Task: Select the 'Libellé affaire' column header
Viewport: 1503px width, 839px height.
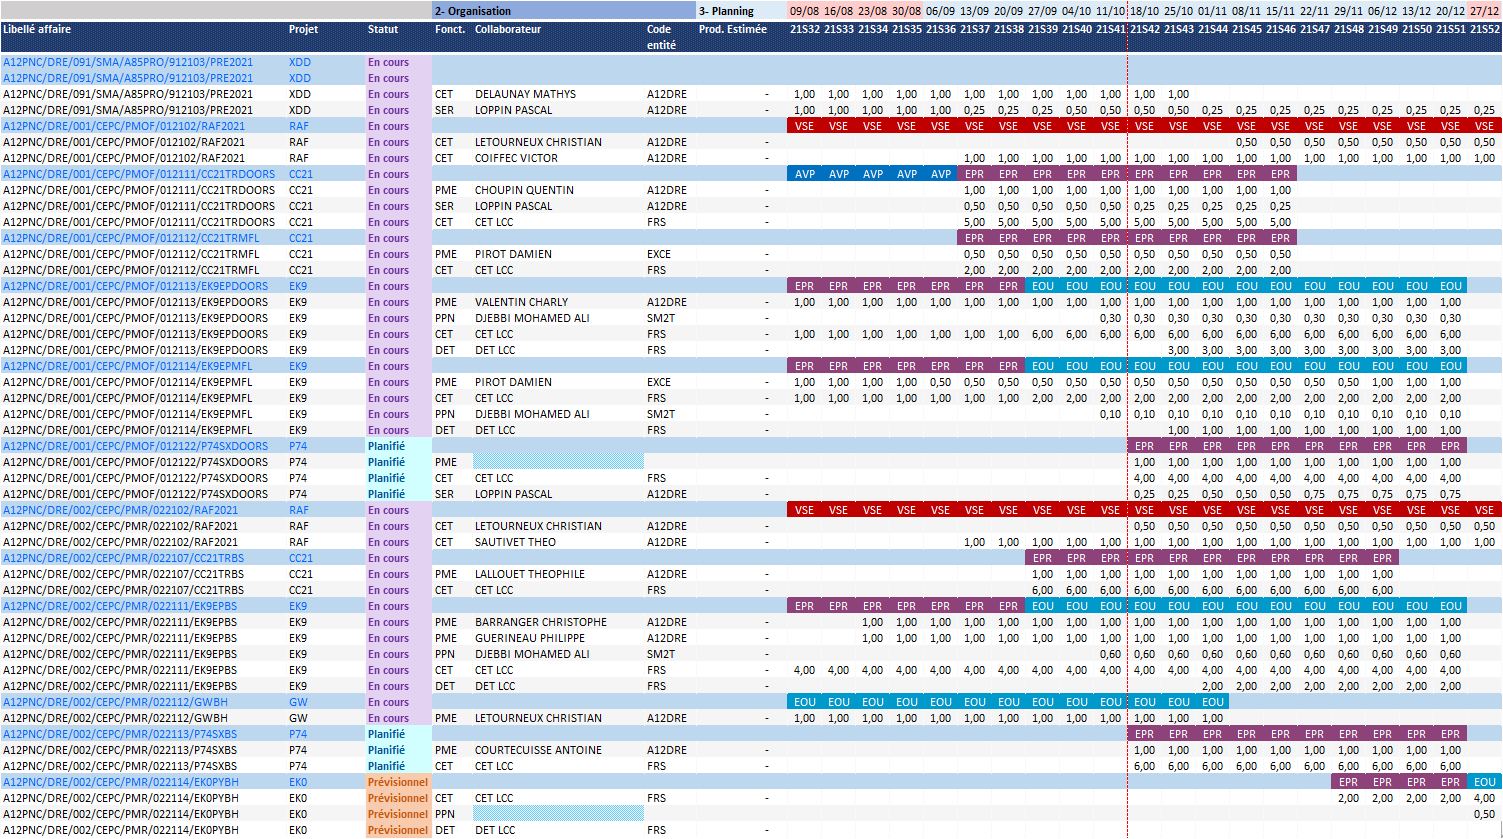Action: 38,30
